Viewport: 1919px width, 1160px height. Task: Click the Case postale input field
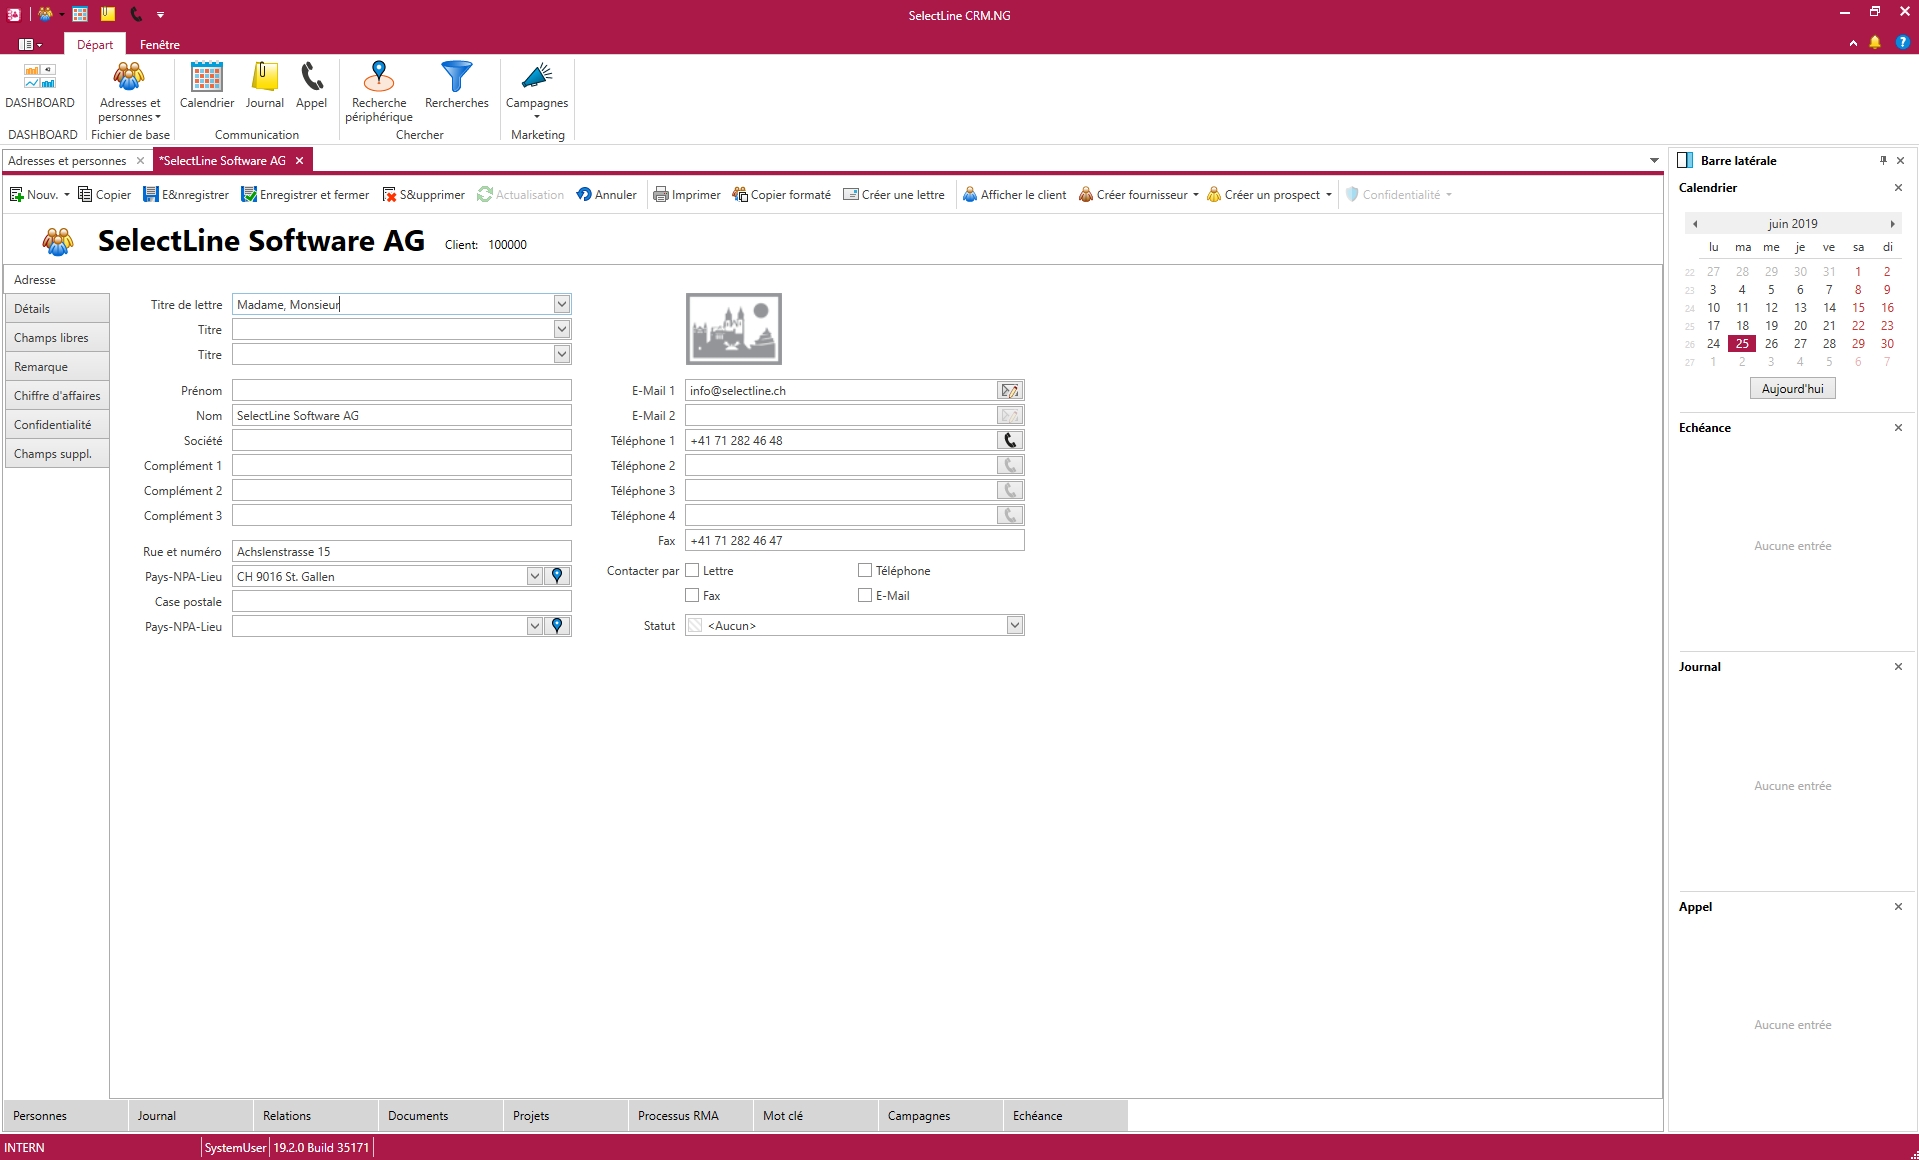402,602
